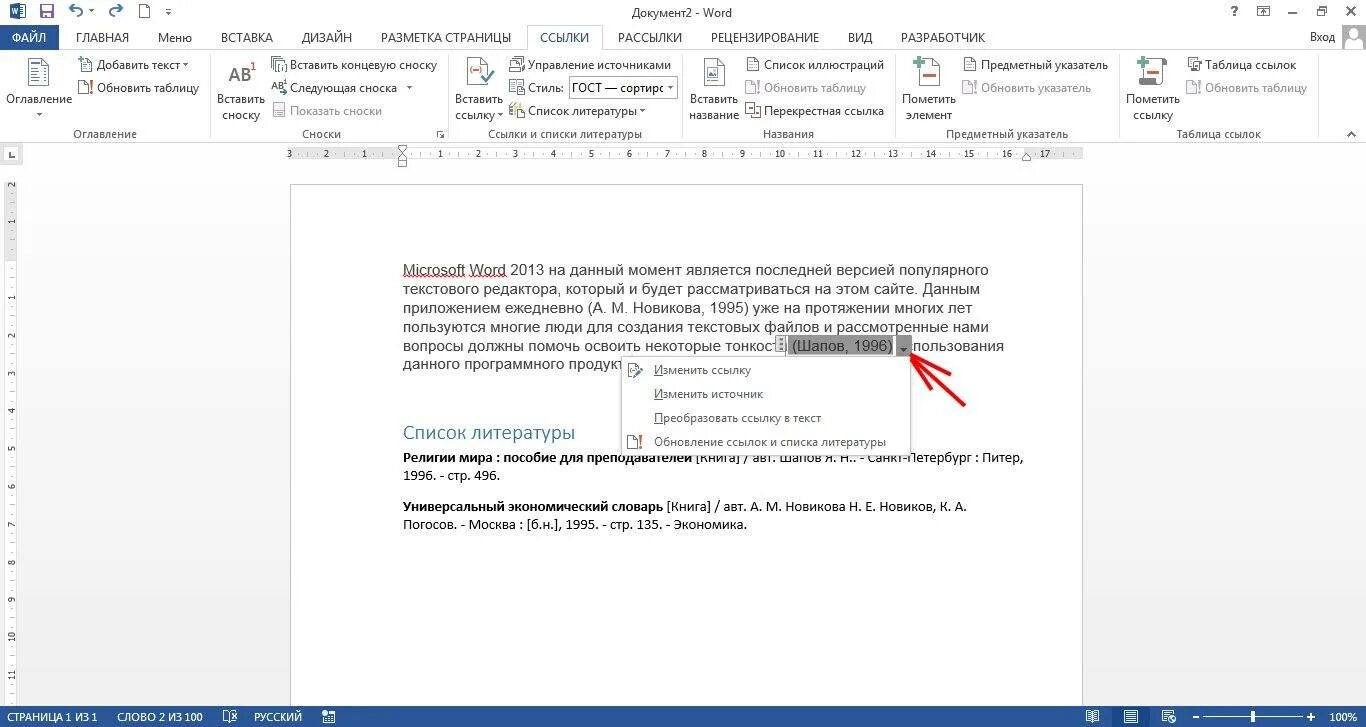Image resolution: width=1366 pixels, height=727 pixels.
Task: Open the Стиль combo box showing ГОСТ
Action: [x=623, y=88]
